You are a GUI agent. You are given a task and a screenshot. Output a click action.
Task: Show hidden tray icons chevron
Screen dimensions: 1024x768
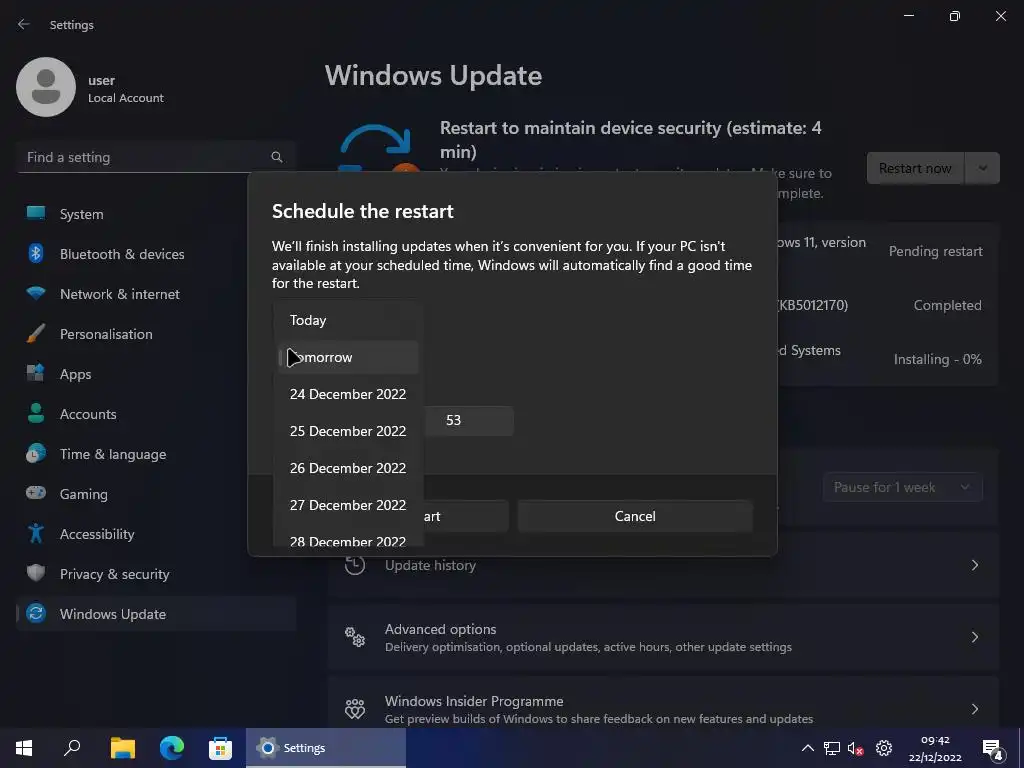[x=808, y=748]
